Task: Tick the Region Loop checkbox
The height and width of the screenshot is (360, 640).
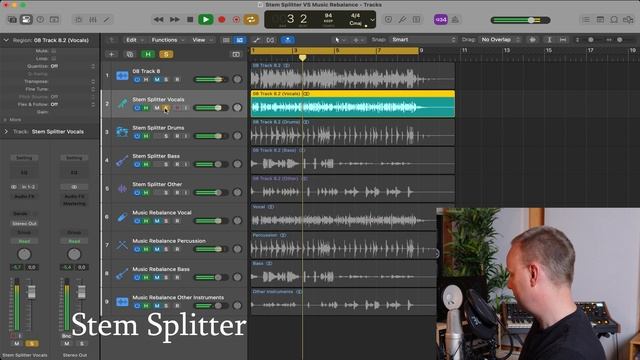Action: (x=53, y=59)
